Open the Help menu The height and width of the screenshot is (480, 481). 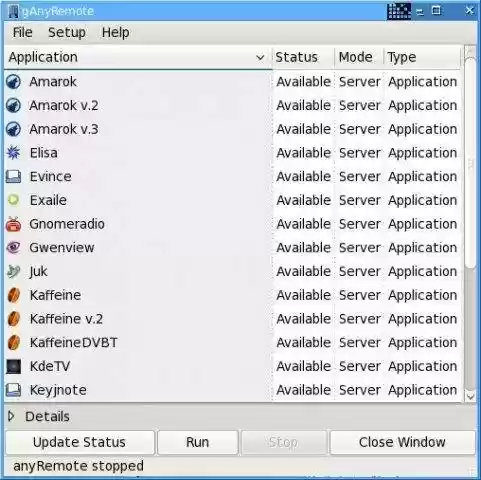coord(115,33)
